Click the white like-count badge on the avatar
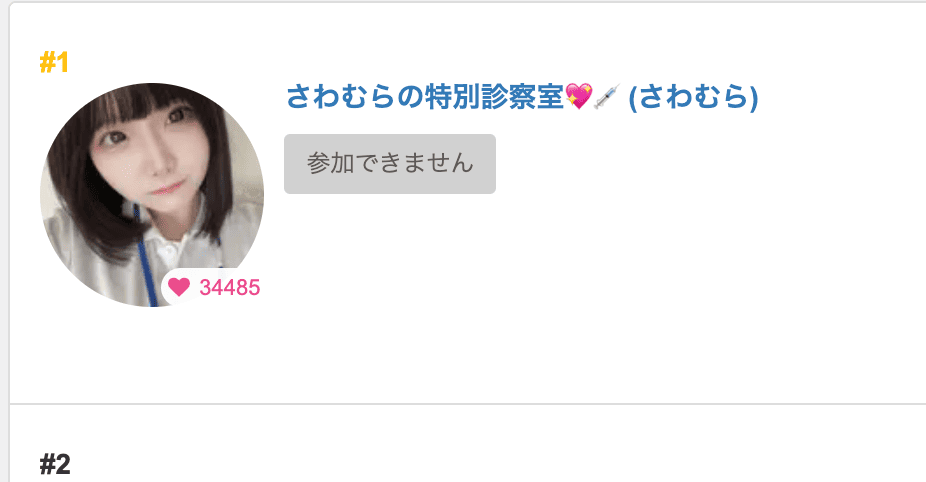 [213, 287]
